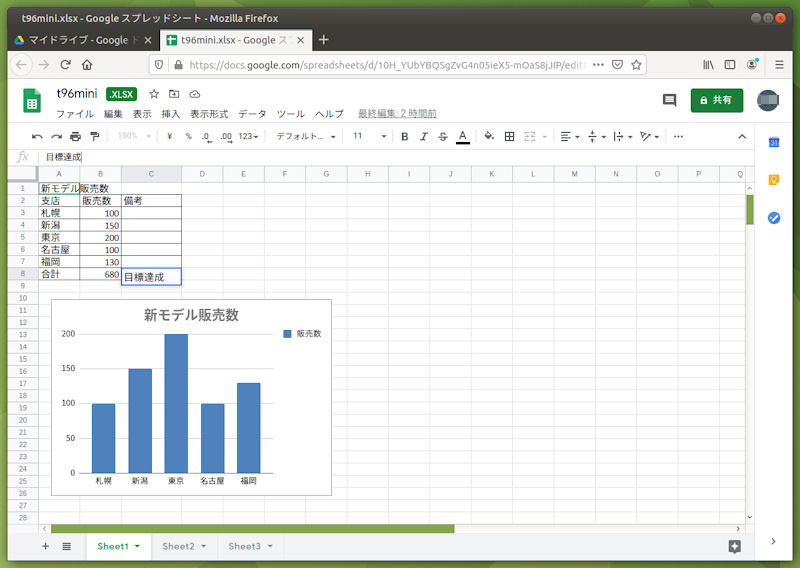Viewport: 800px width, 568px height.
Task: Open Calendar in side panel
Action: 773,142
